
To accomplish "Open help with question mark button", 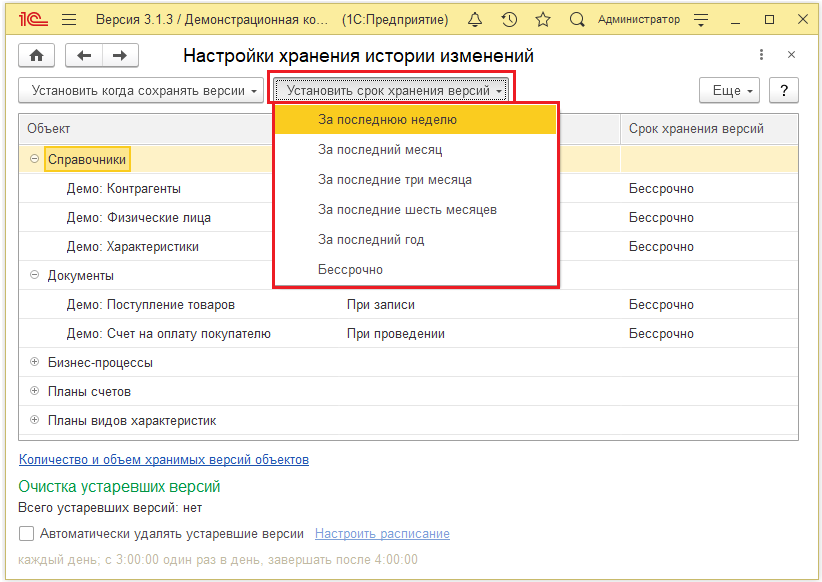I will pos(784,91).
